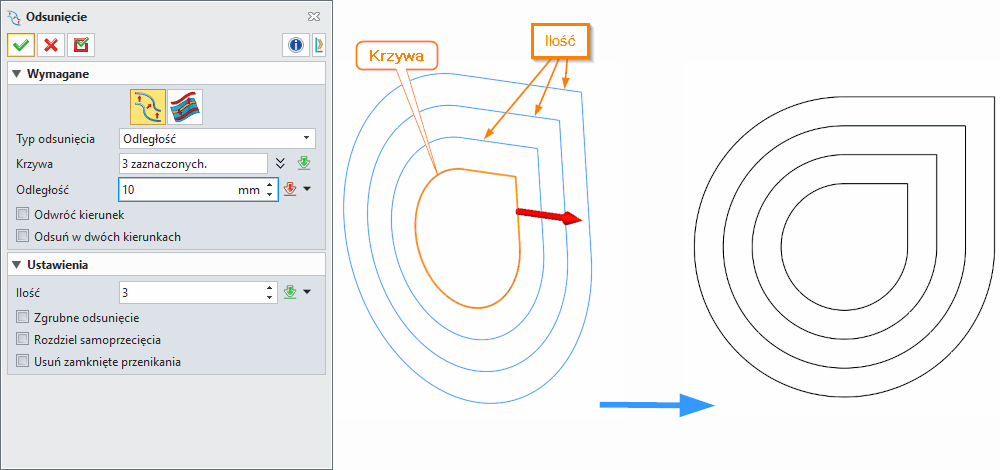
Task: Check Odsuń w dwóch kierunkach
Action: coord(24,236)
